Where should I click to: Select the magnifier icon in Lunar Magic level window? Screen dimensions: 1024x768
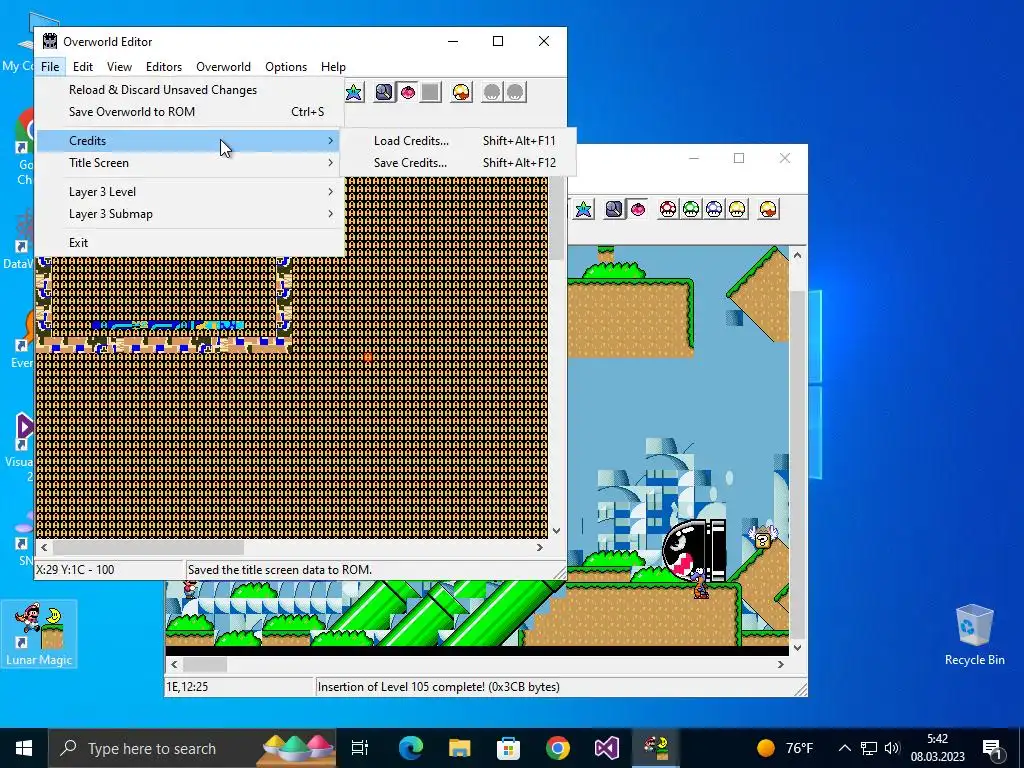coord(614,209)
